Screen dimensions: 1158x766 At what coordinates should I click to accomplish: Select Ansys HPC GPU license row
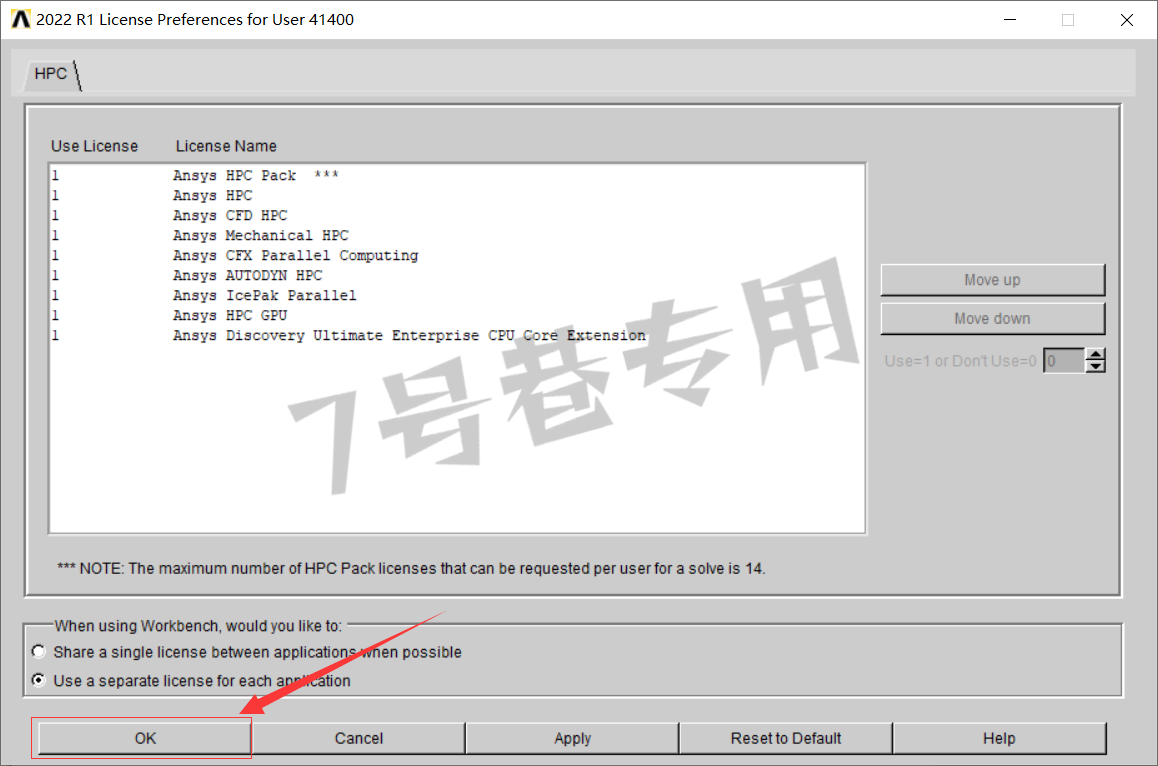click(x=456, y=315)
